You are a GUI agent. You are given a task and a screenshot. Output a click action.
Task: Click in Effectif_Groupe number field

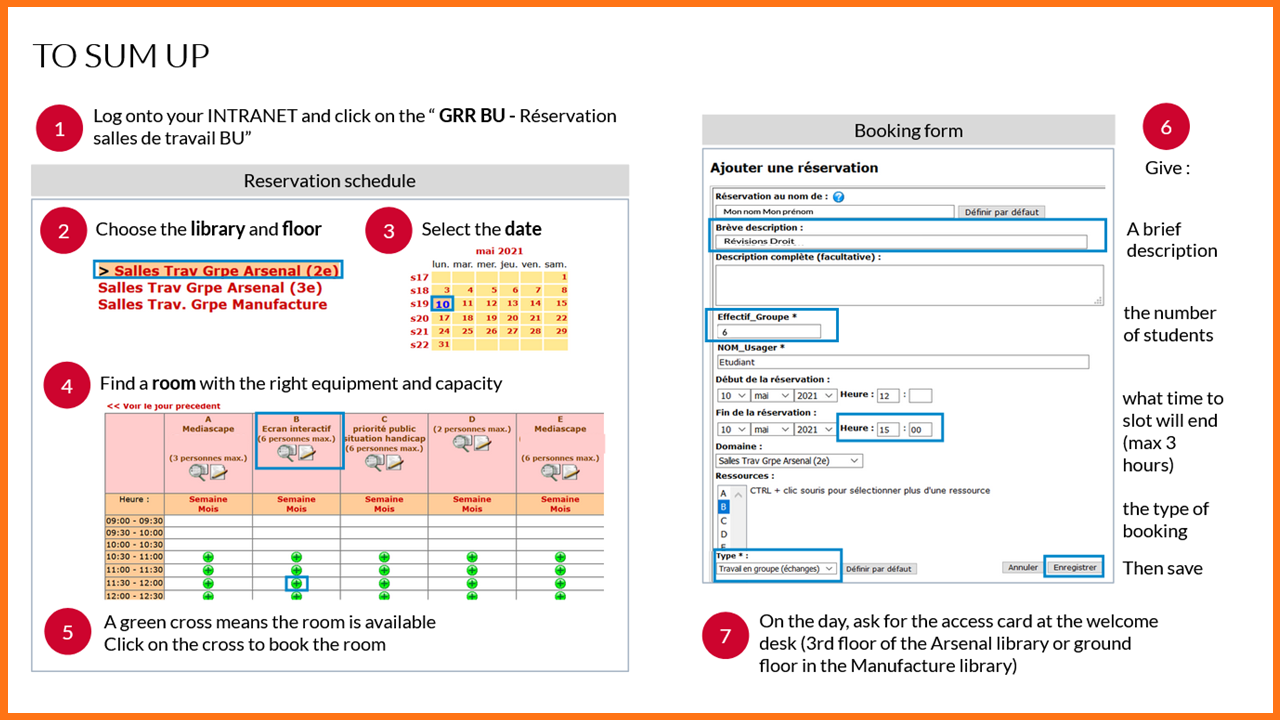(769, 331)
